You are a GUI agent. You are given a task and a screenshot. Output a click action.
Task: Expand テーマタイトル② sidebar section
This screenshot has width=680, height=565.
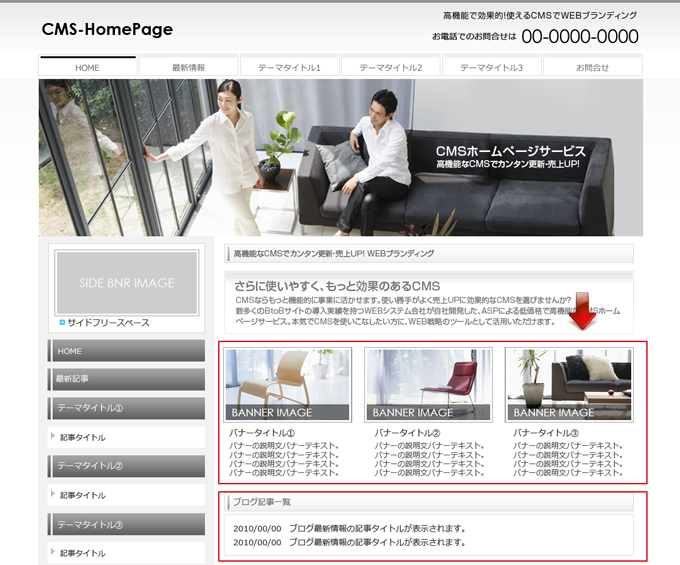pos(126,466)
